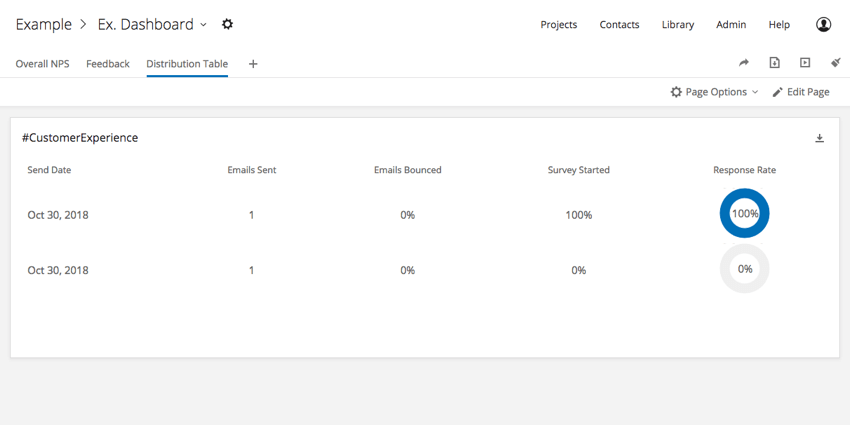Click Edit Page button
This screenshot has height=425, width=850.
[801, 92]
